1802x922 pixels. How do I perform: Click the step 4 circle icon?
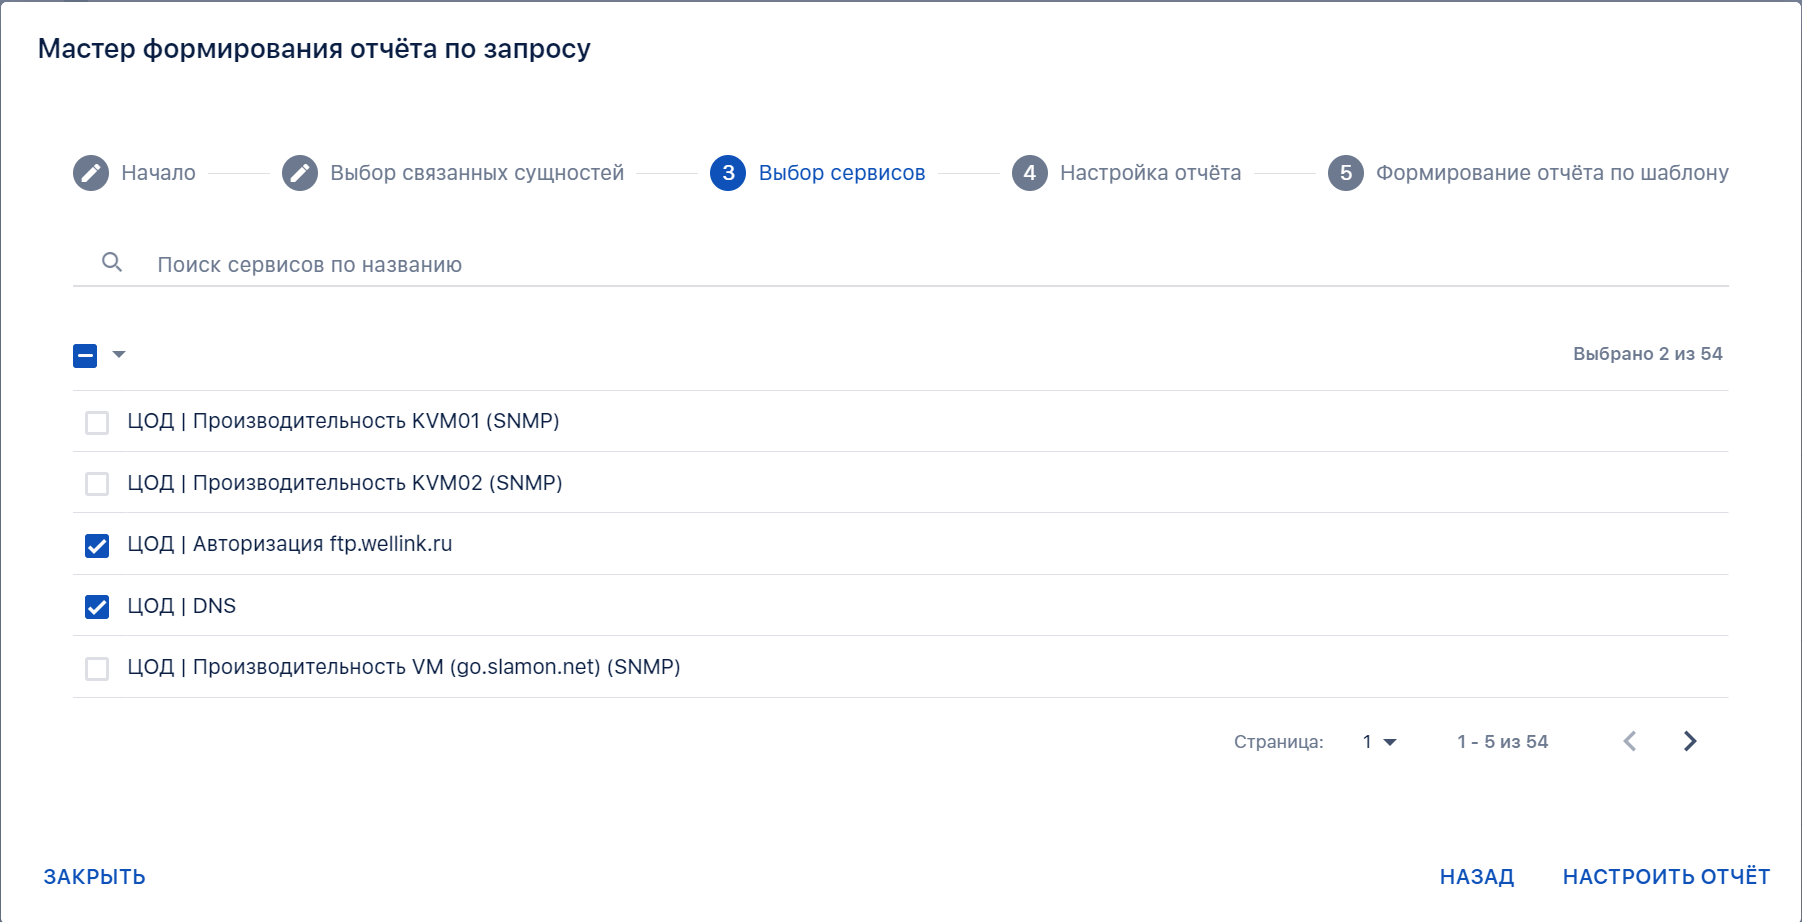[1030, 173]
